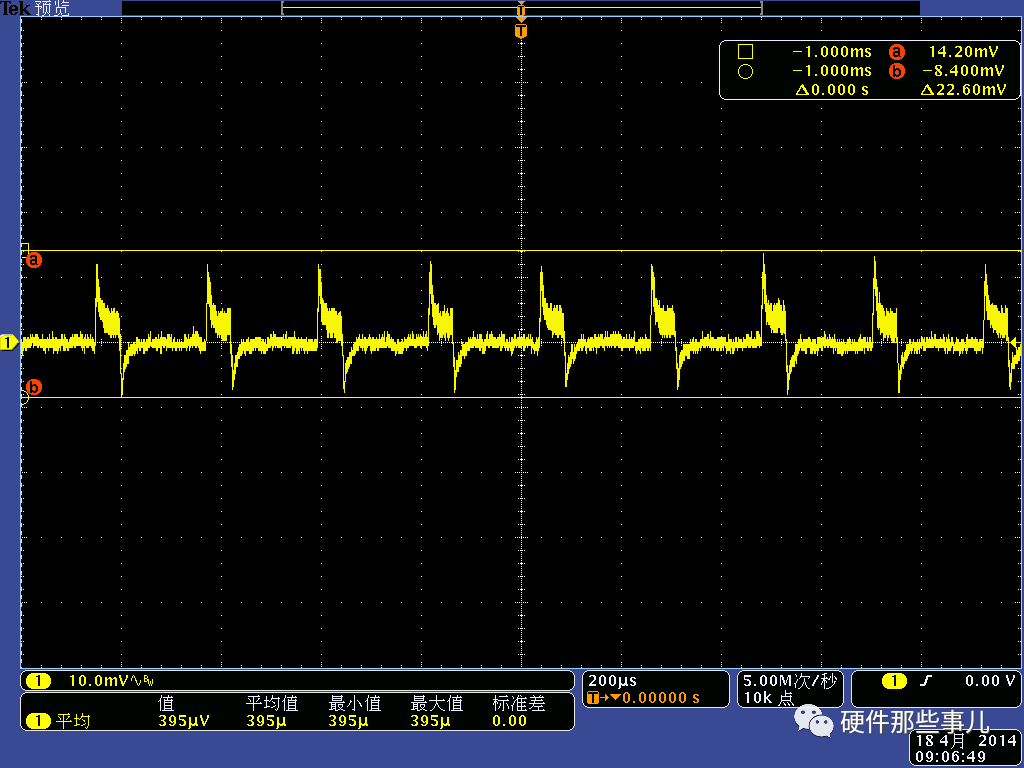Click the orange trigger position T marker

click(x=520, y=32)
